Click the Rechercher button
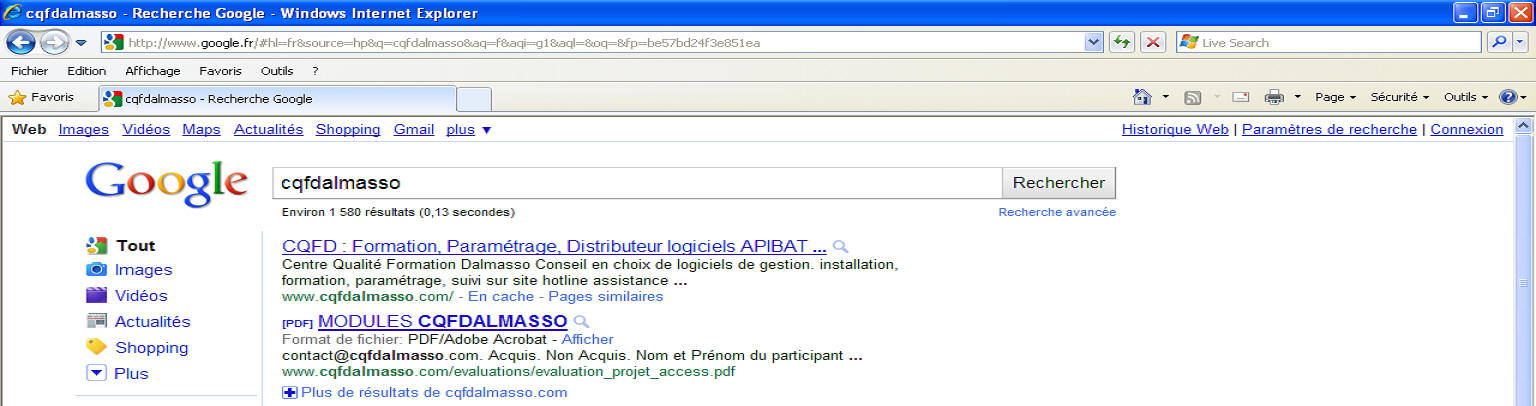The height and width of the screenshot is (406, 1536). click(x=1059, y=183)
